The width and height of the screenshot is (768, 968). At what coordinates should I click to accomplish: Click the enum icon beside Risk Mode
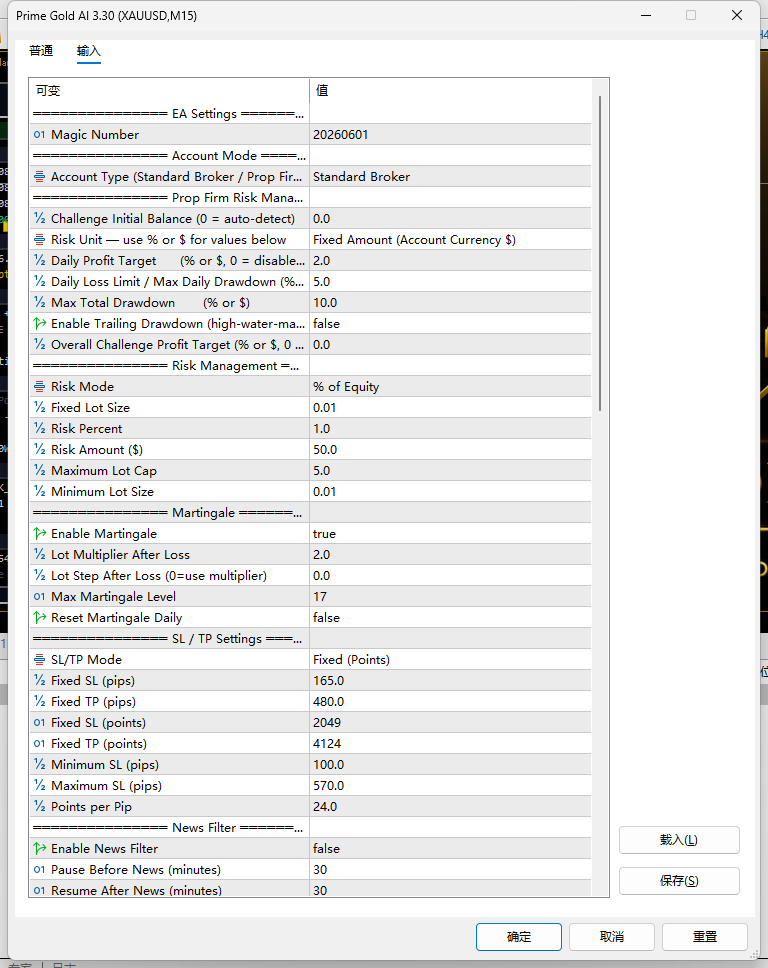click(x=40, y=386)
